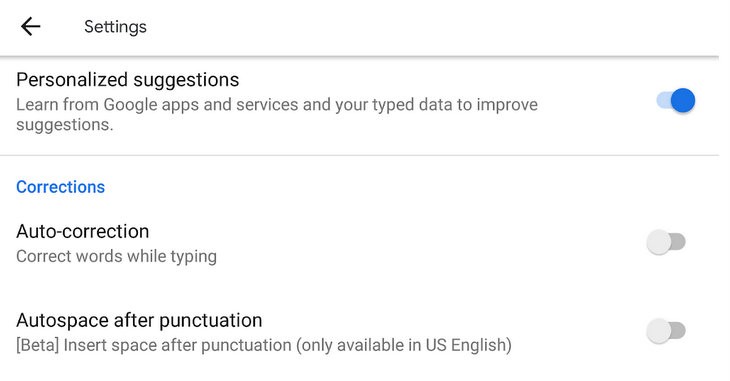Click the Settings title in header
Image resolution: width=730 pixels, height=381 pixels.
tap(115, 27)
